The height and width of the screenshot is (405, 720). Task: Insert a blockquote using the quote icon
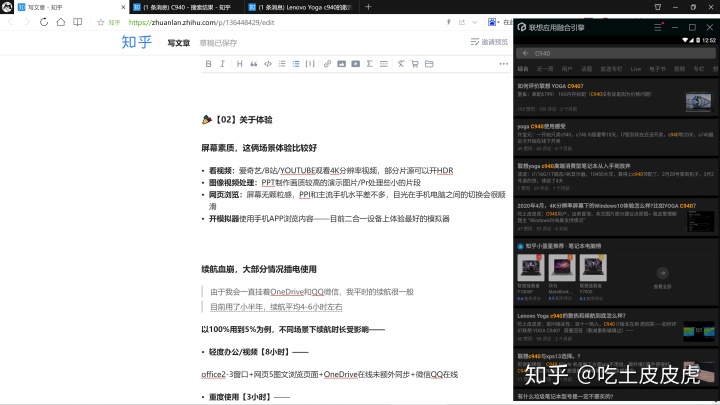pos(253,64)
